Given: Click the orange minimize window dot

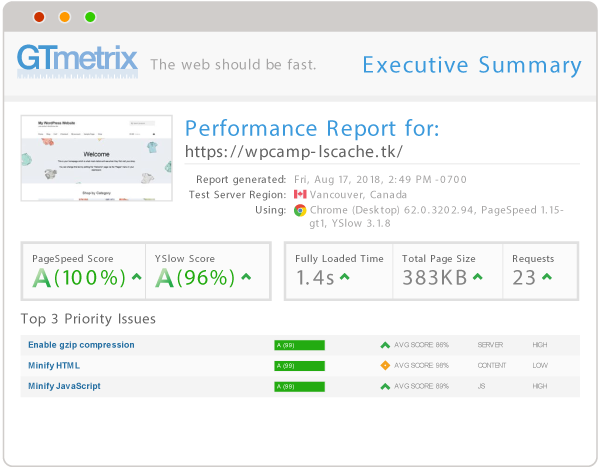Looking at the screenshot, I should [x=65, y=17].
